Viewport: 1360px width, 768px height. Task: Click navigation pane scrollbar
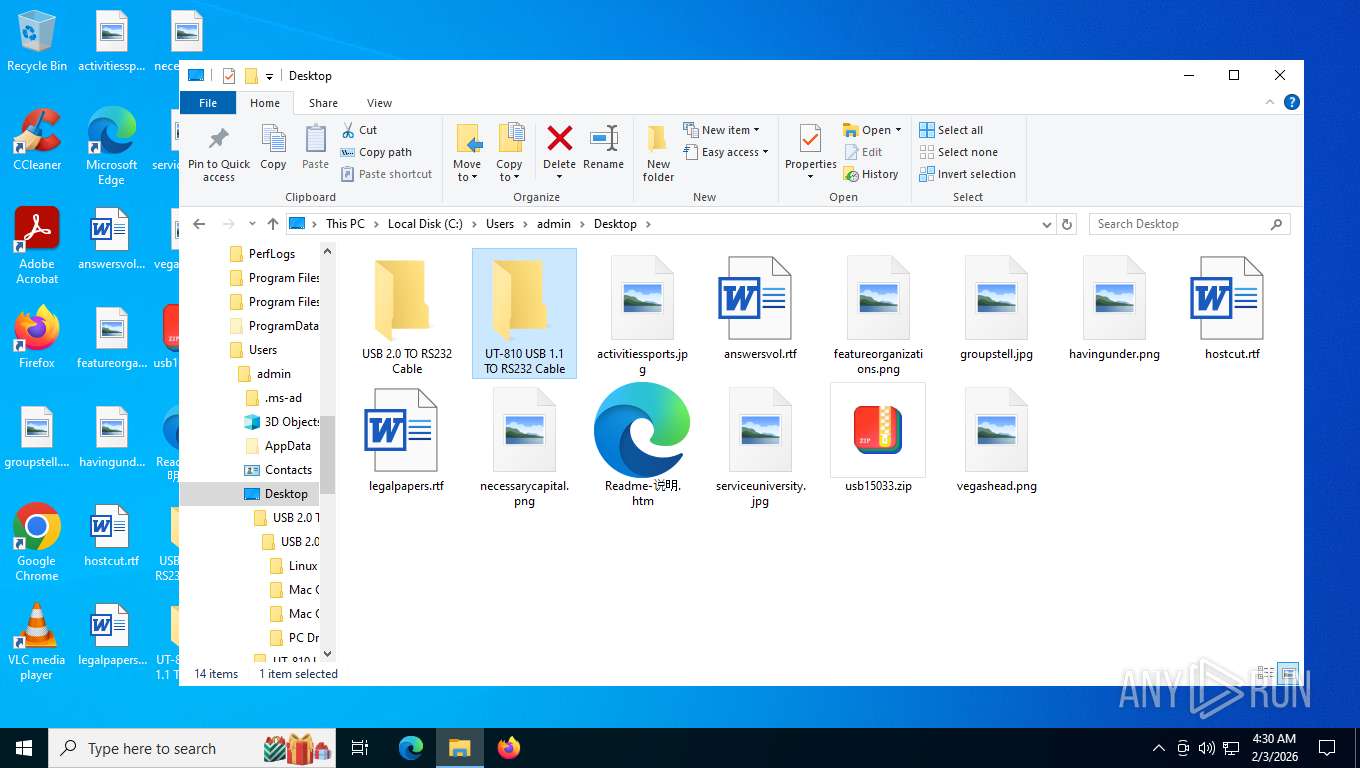pyautogui.click(x=328, y=455)
